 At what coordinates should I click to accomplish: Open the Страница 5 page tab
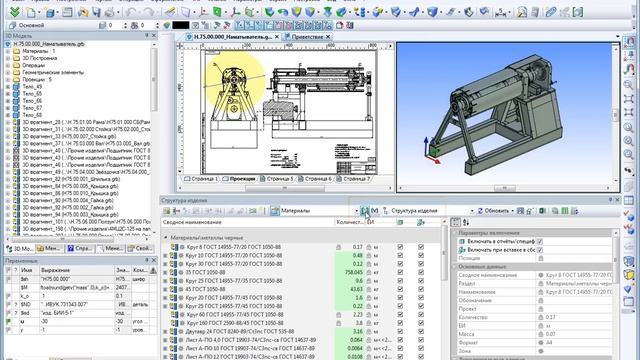pos(276,179)
